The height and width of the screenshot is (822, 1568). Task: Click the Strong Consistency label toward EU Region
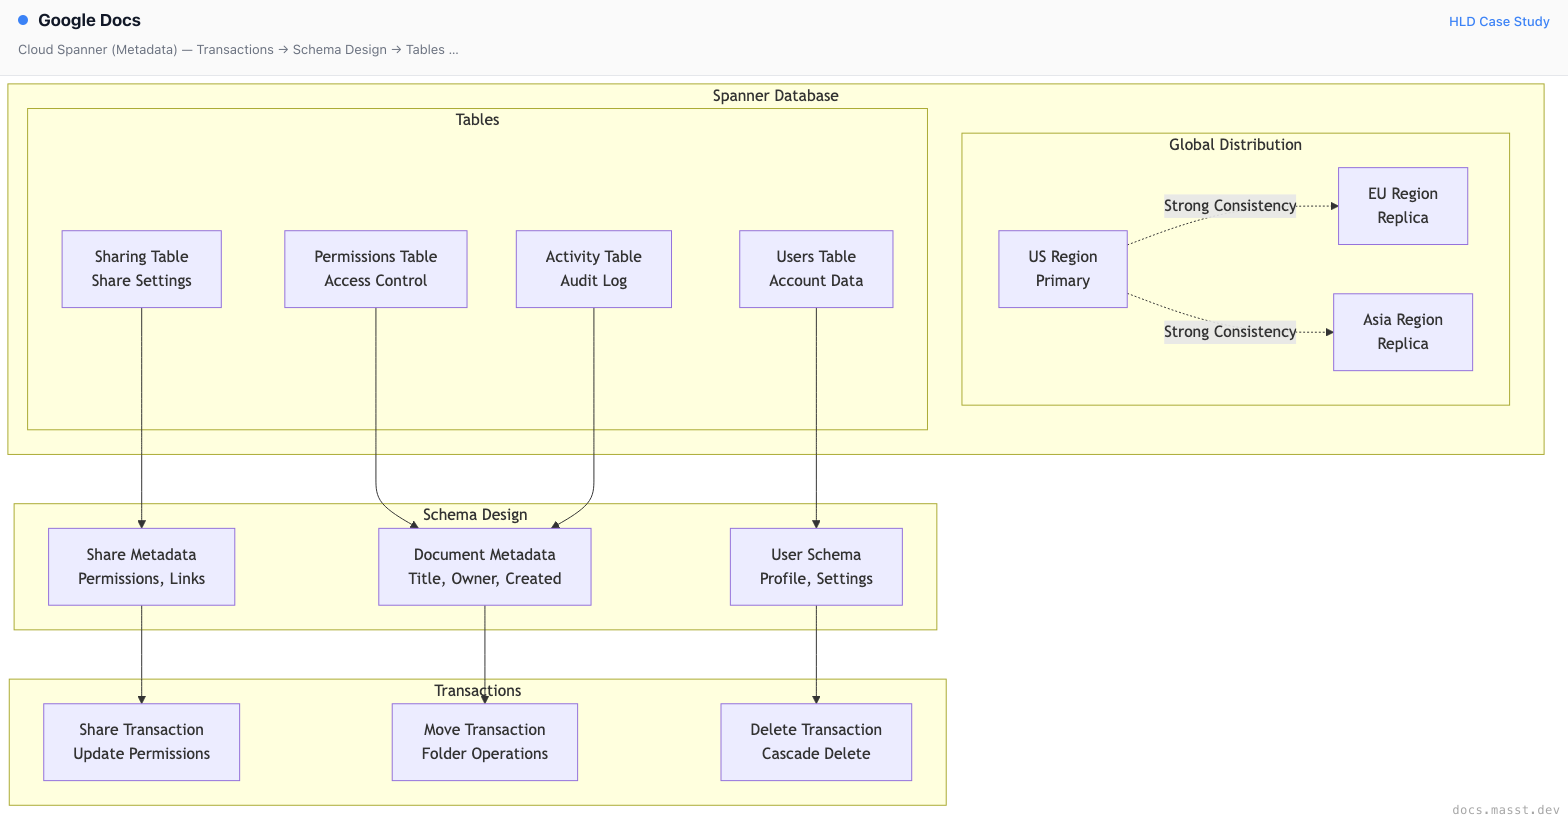(1230, 206)
